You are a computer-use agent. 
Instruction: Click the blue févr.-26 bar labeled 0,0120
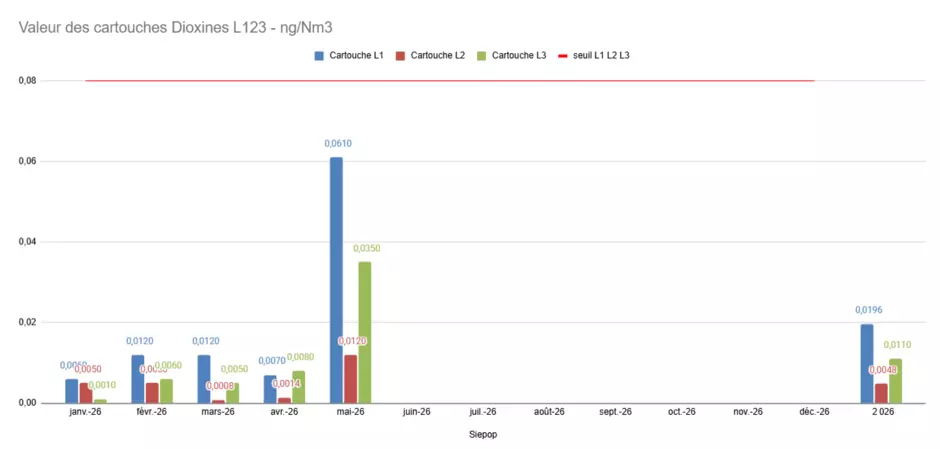click(x=138, y=379)
